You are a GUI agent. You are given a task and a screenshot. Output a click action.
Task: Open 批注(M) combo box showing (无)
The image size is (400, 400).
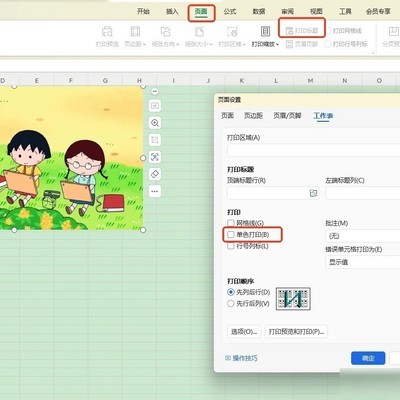coord(363,236)
